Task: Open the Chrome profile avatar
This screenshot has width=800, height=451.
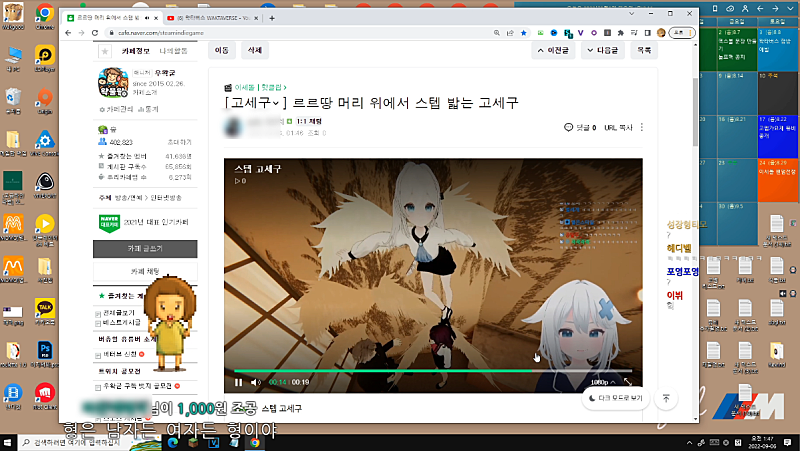Action: click(661, 33)
